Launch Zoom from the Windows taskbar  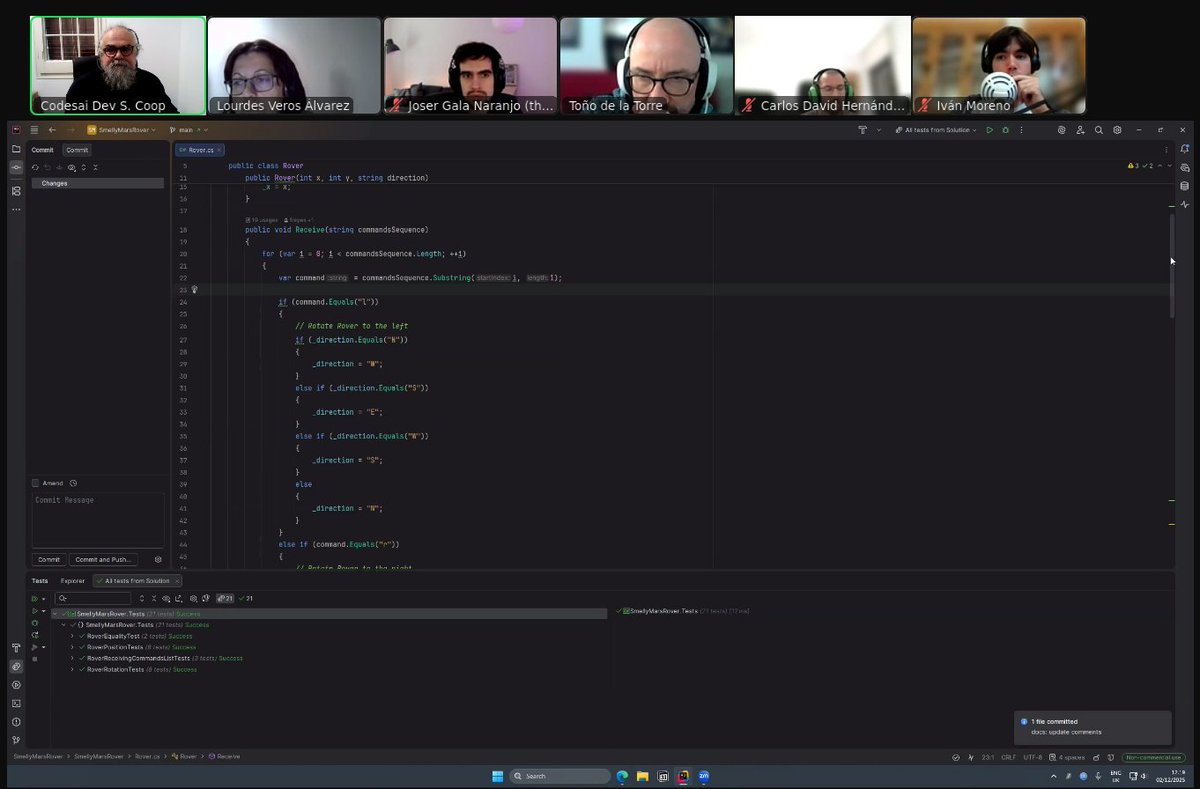(704, 777)
